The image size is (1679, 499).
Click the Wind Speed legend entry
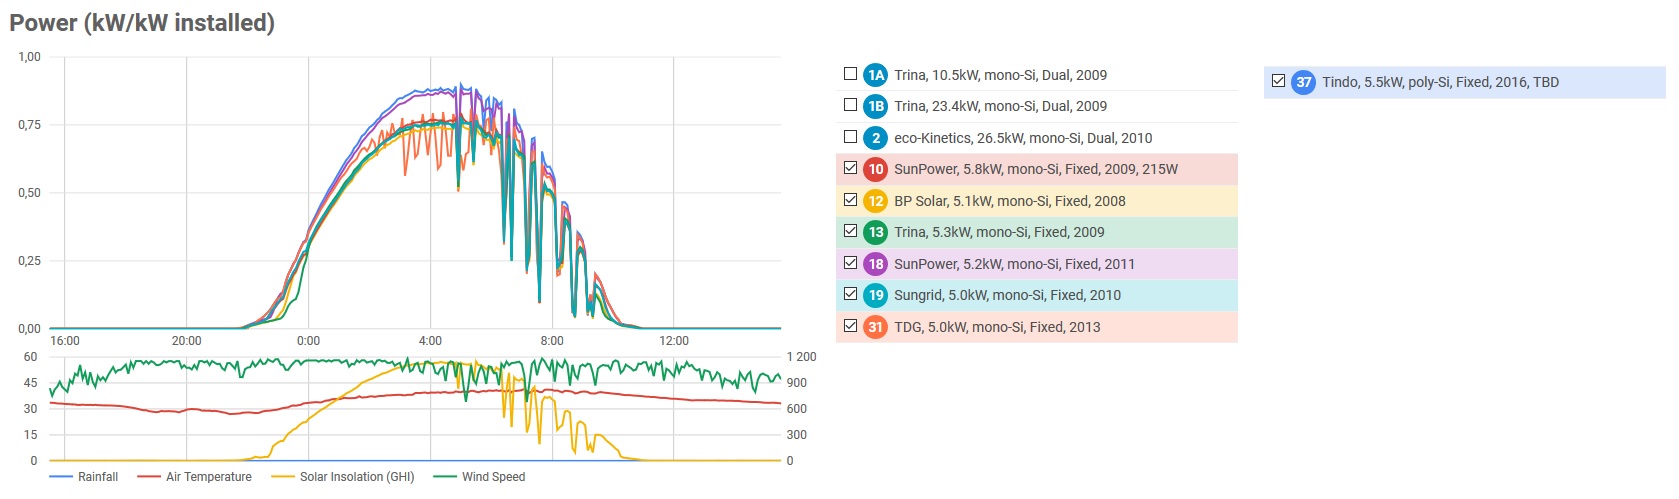pyautogui.click(x=479, y=477)
